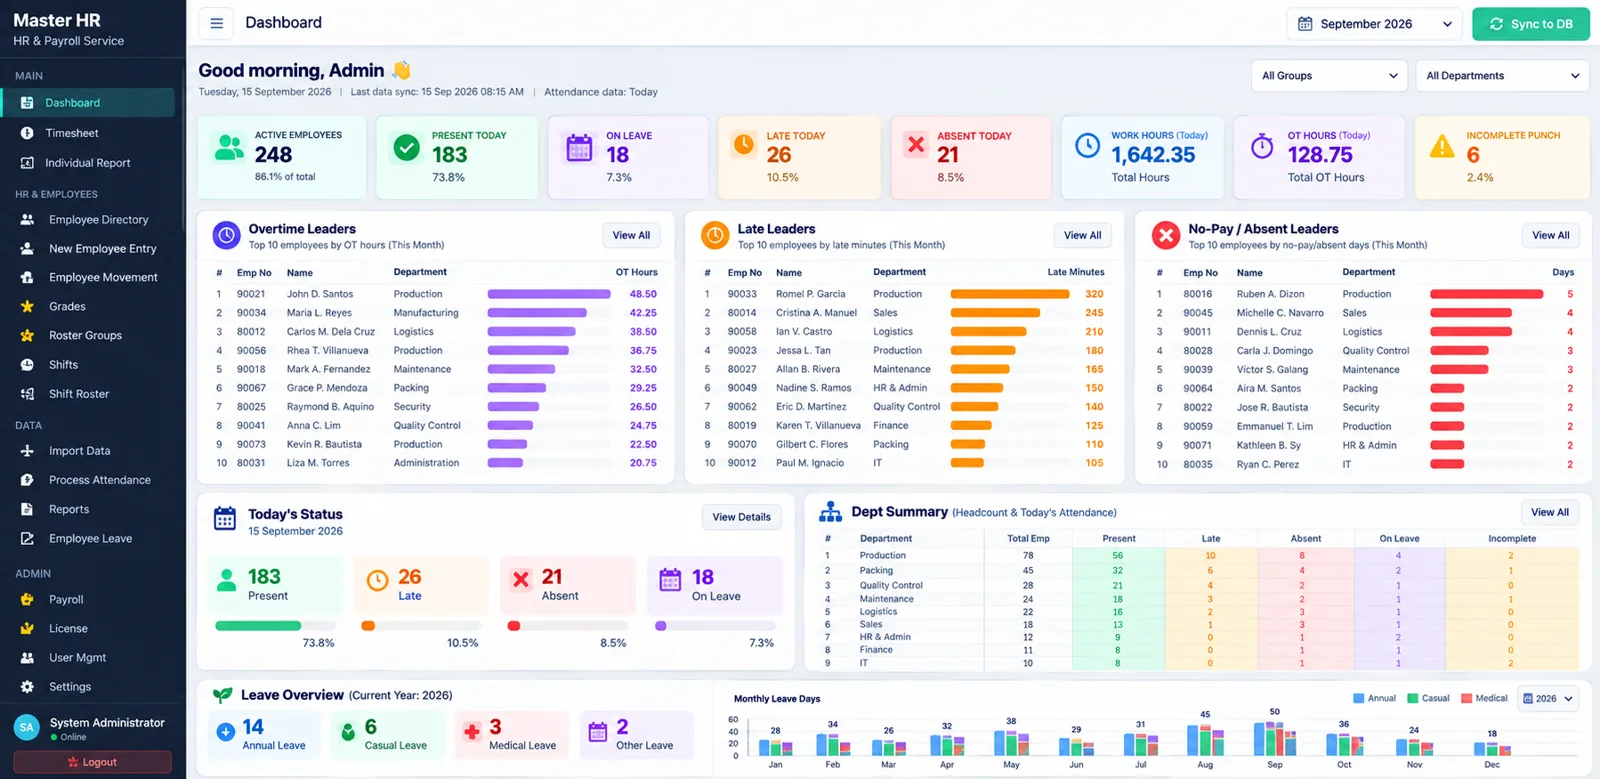The height and width of the screenshot is (779, 1600).
Task: Open Dashboard in the sidebar
Action: pyautogui.click(x=88, y=103)
